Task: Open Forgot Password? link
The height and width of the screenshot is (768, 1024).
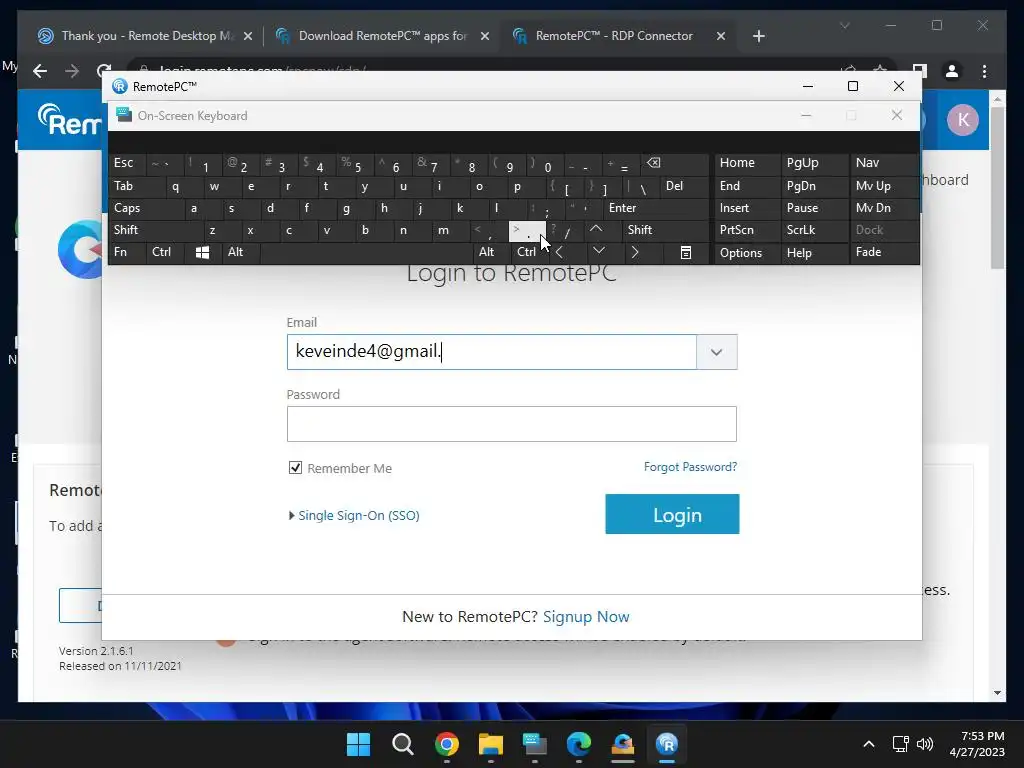Action: click(690, 467)
